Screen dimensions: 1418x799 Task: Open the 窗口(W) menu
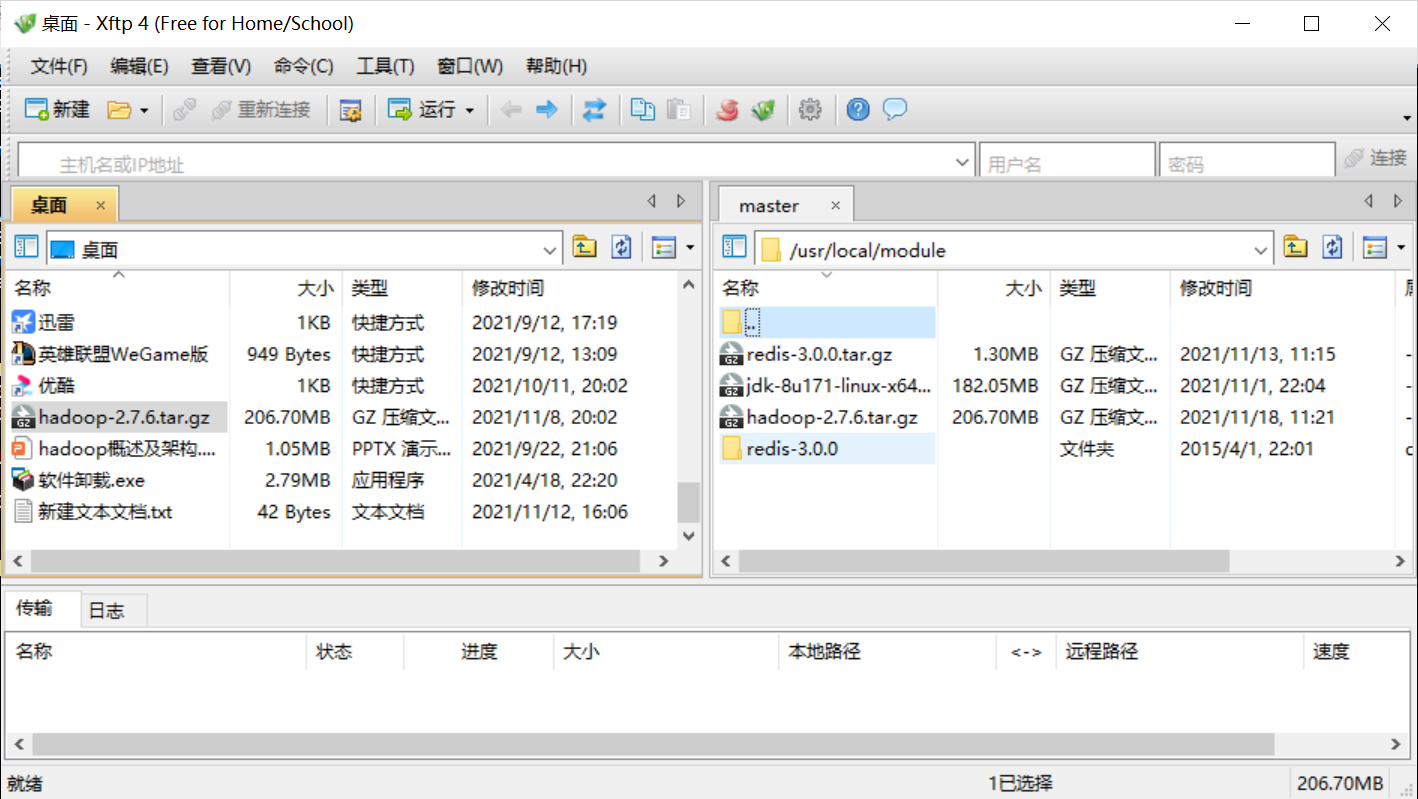(470, 67)
